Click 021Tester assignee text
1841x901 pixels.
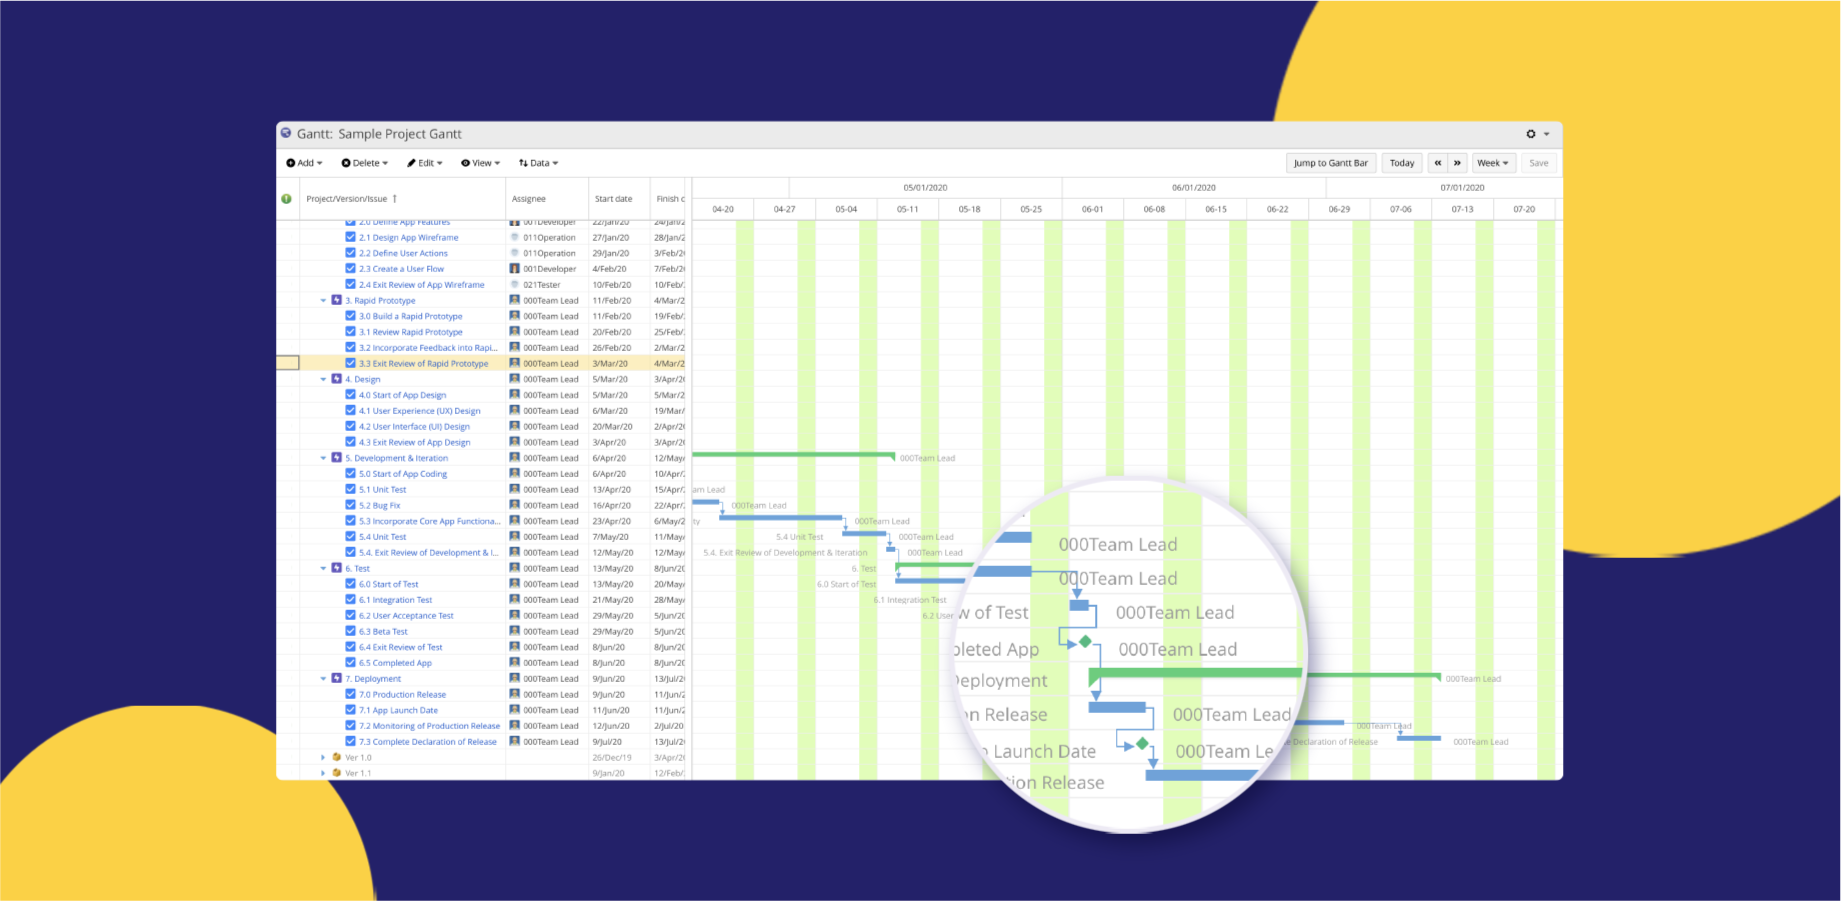[542, 285]
